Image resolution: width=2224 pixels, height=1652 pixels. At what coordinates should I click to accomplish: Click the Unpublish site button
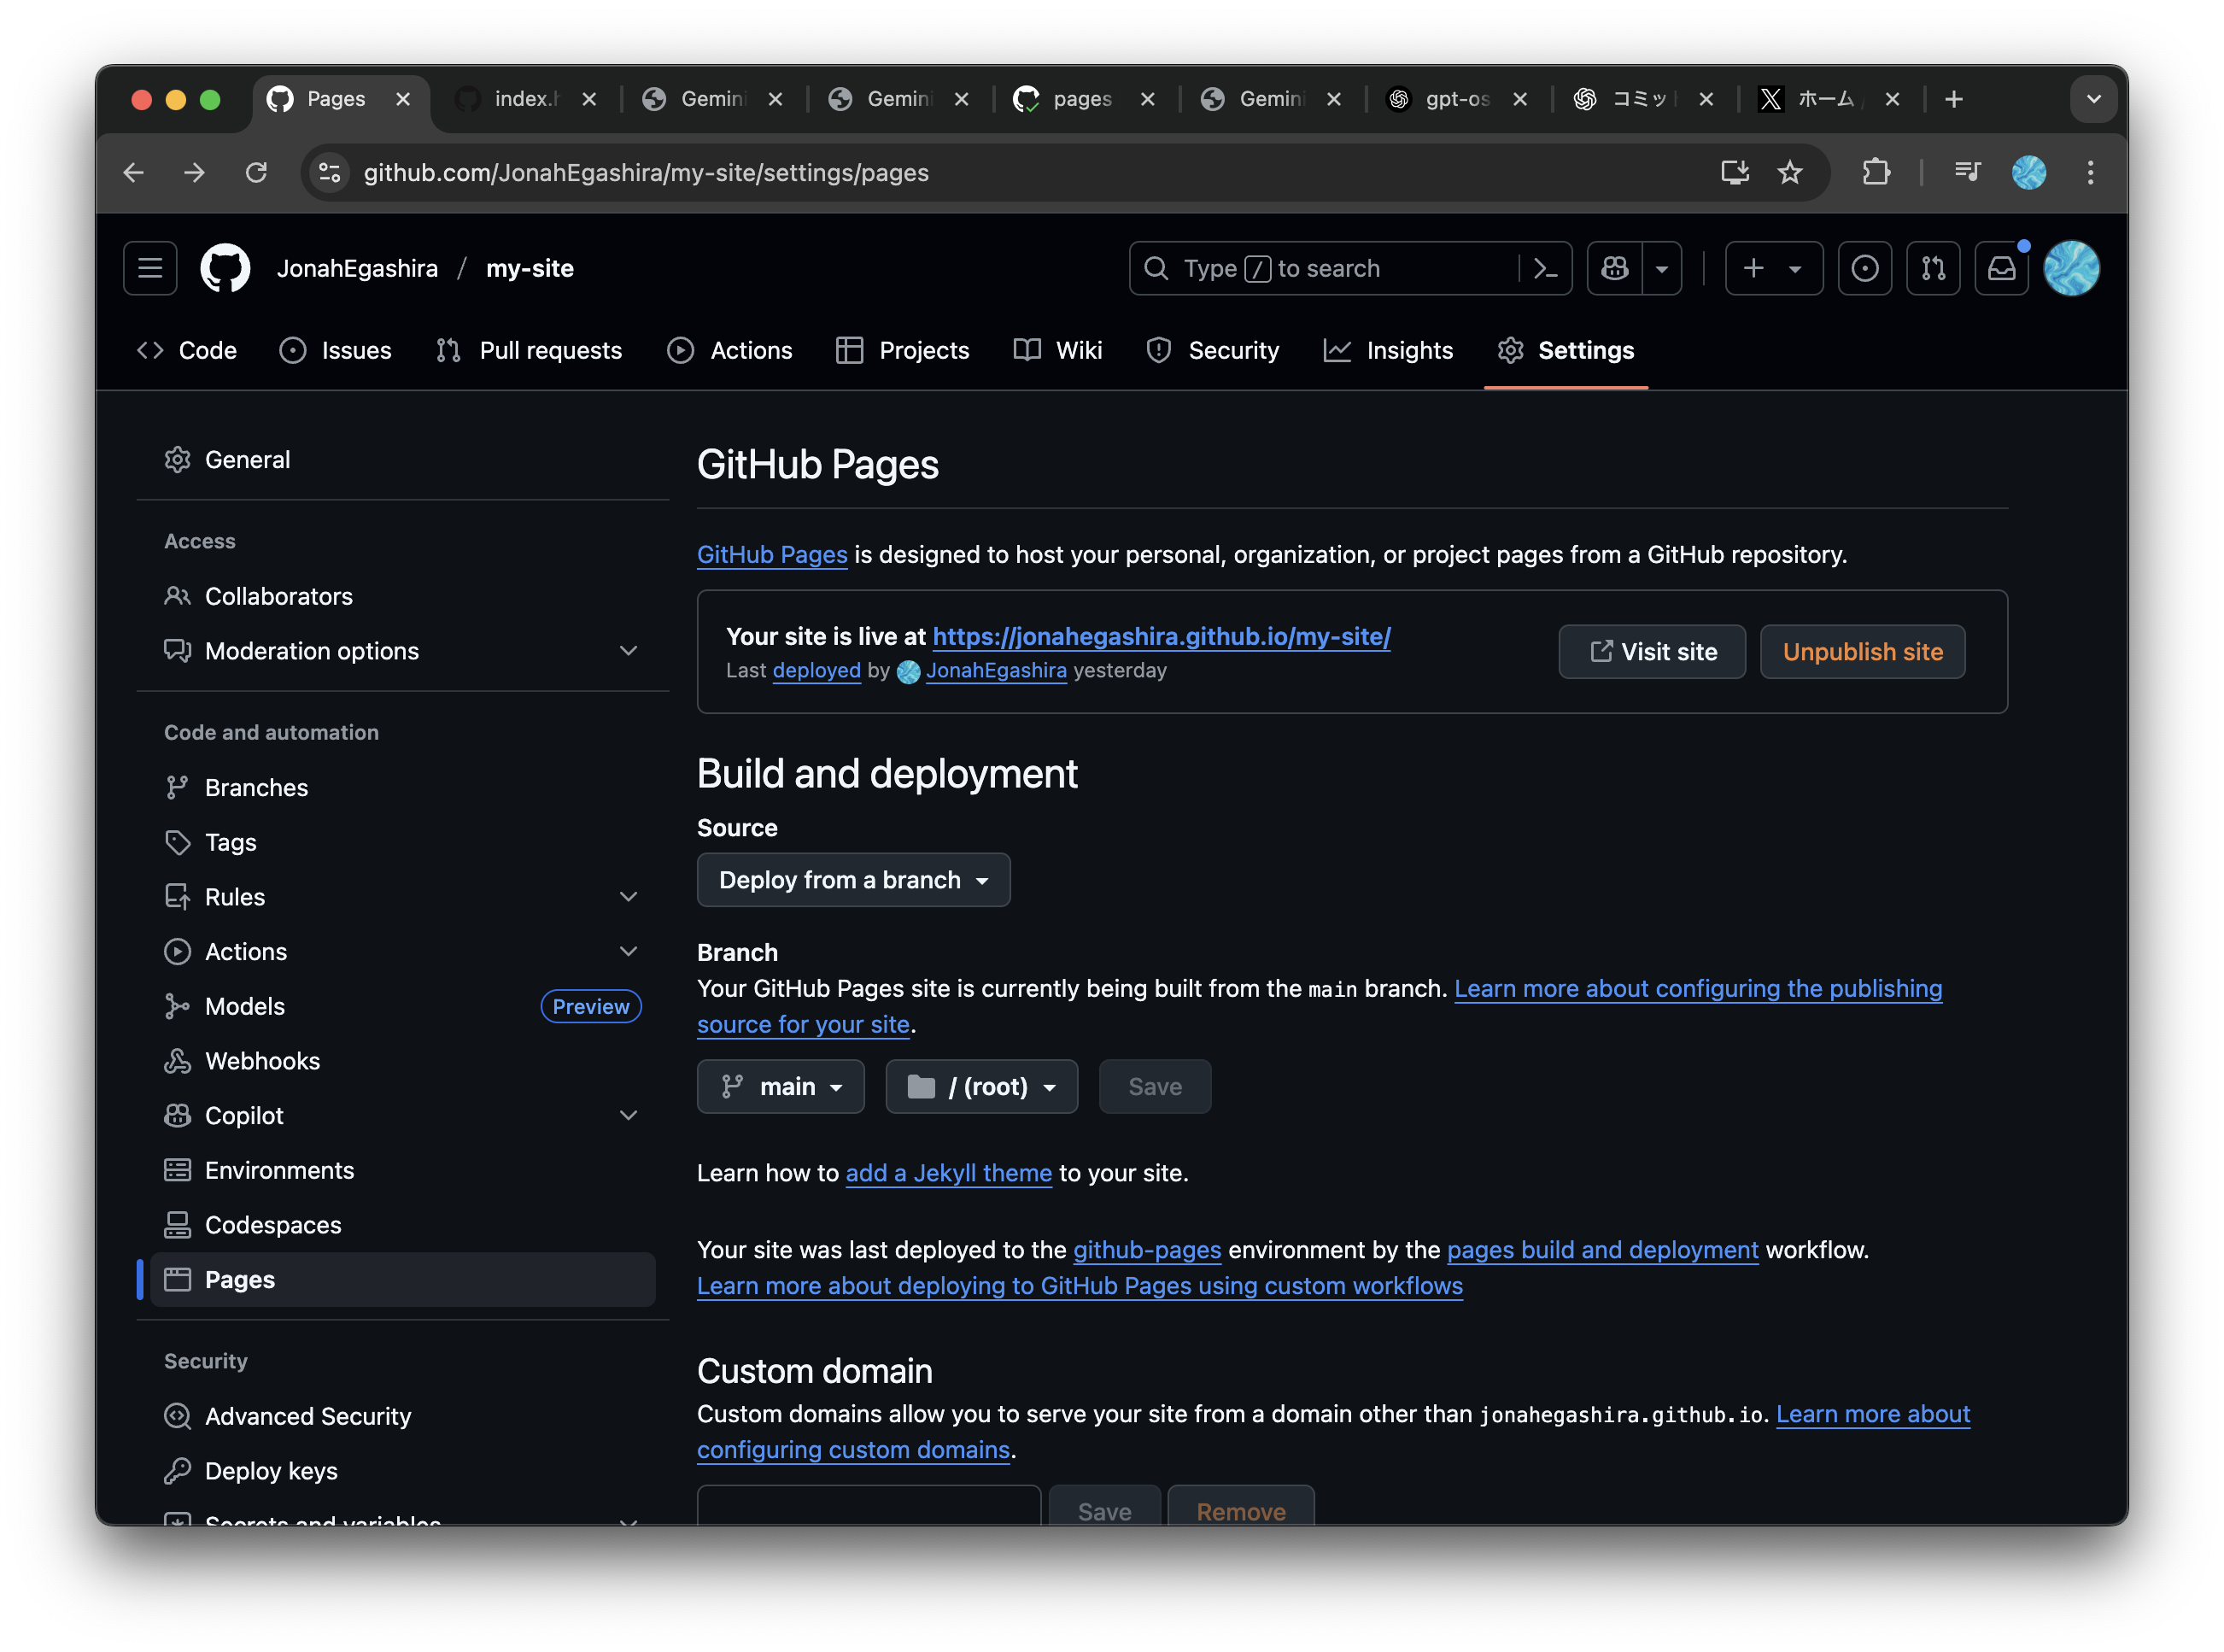click(x=1862, y=651)
